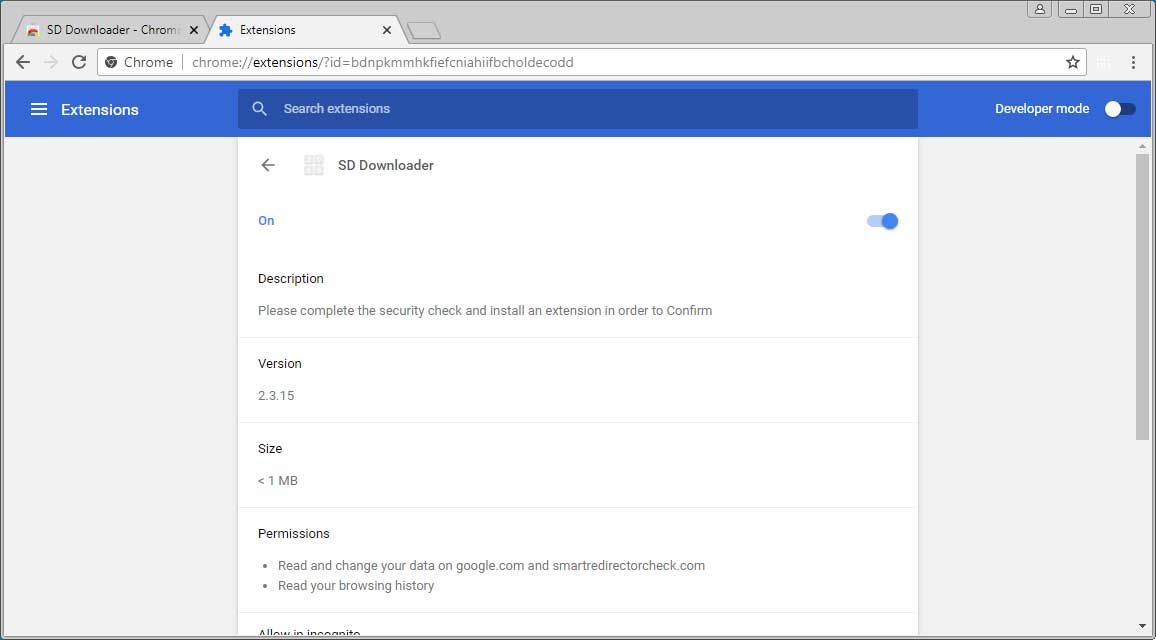Close the SD Downloader tab
Viewport: 1156px width, 640px height.
[x=193, y=30]
